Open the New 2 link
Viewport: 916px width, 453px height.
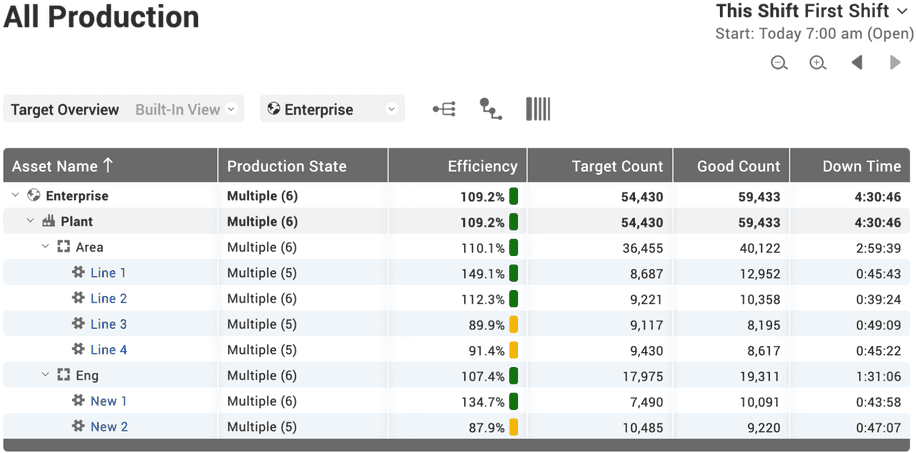tap(109, 427)
